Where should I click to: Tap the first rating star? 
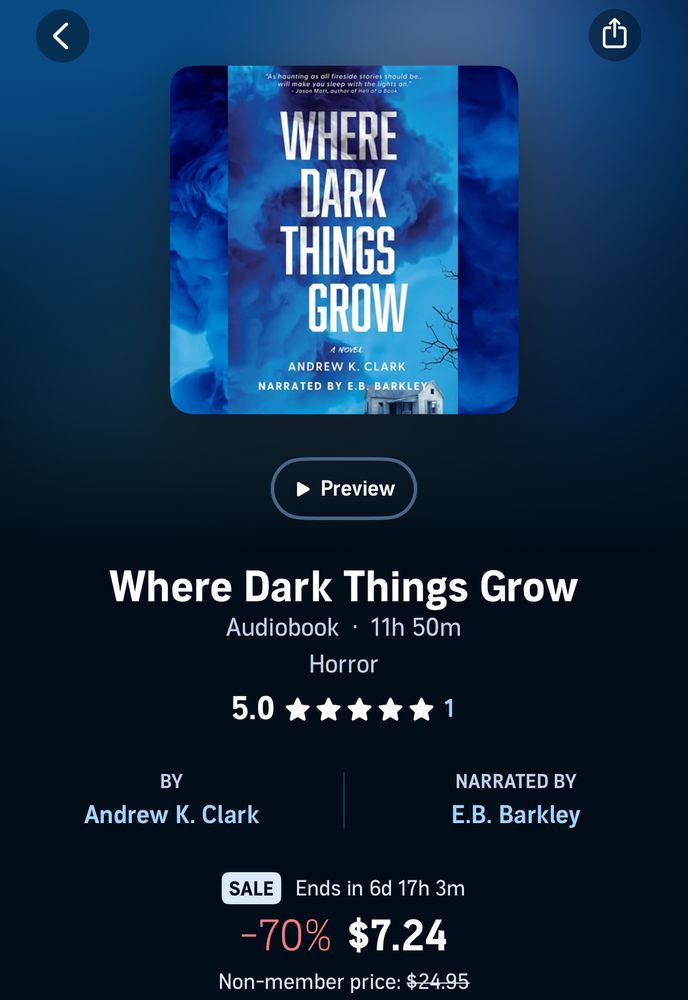(297, 709)
